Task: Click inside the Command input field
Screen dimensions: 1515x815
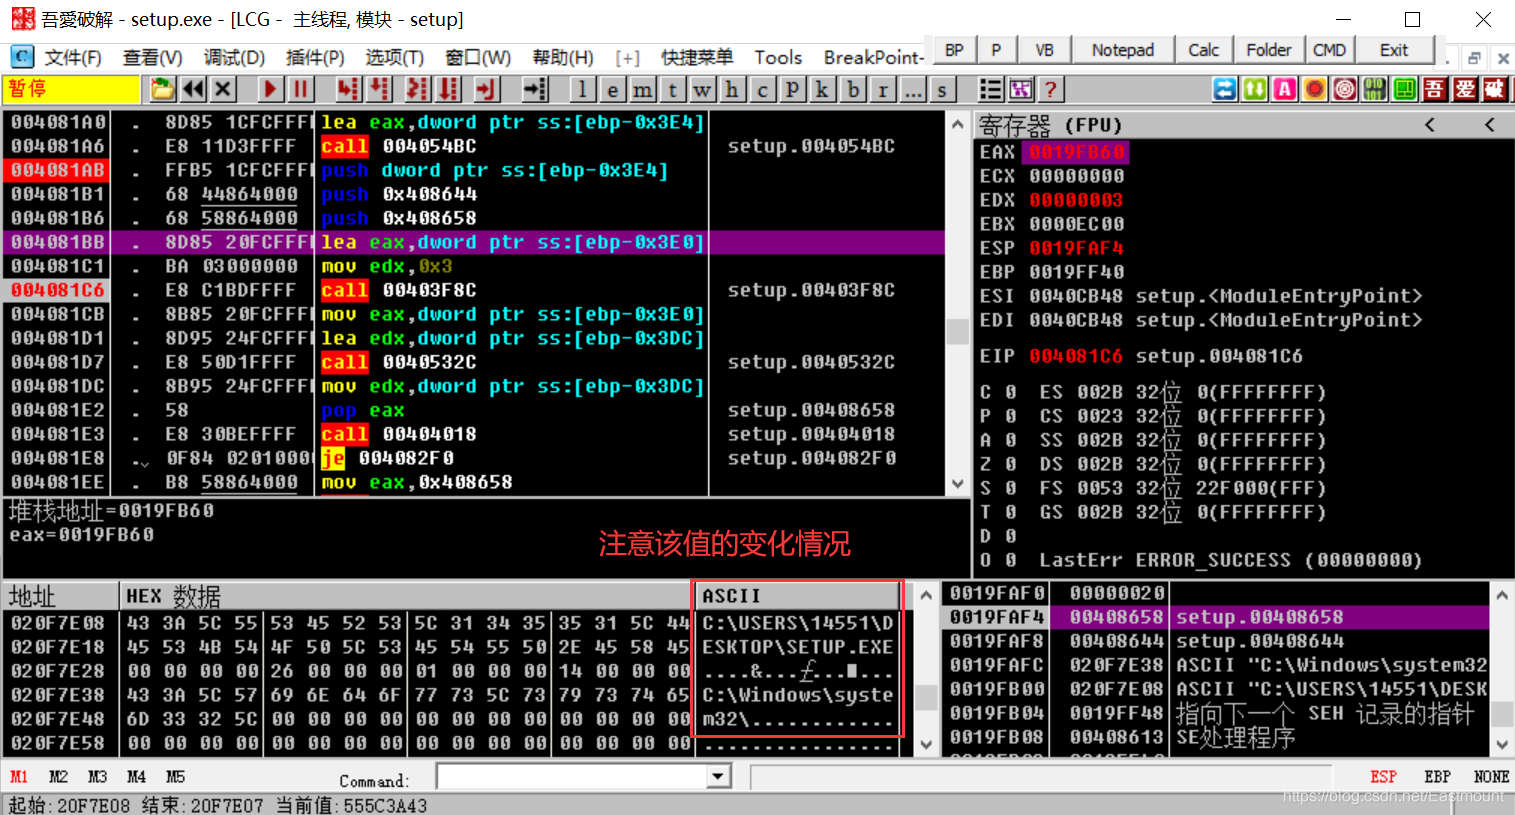Action: click(x=572, y=777)
